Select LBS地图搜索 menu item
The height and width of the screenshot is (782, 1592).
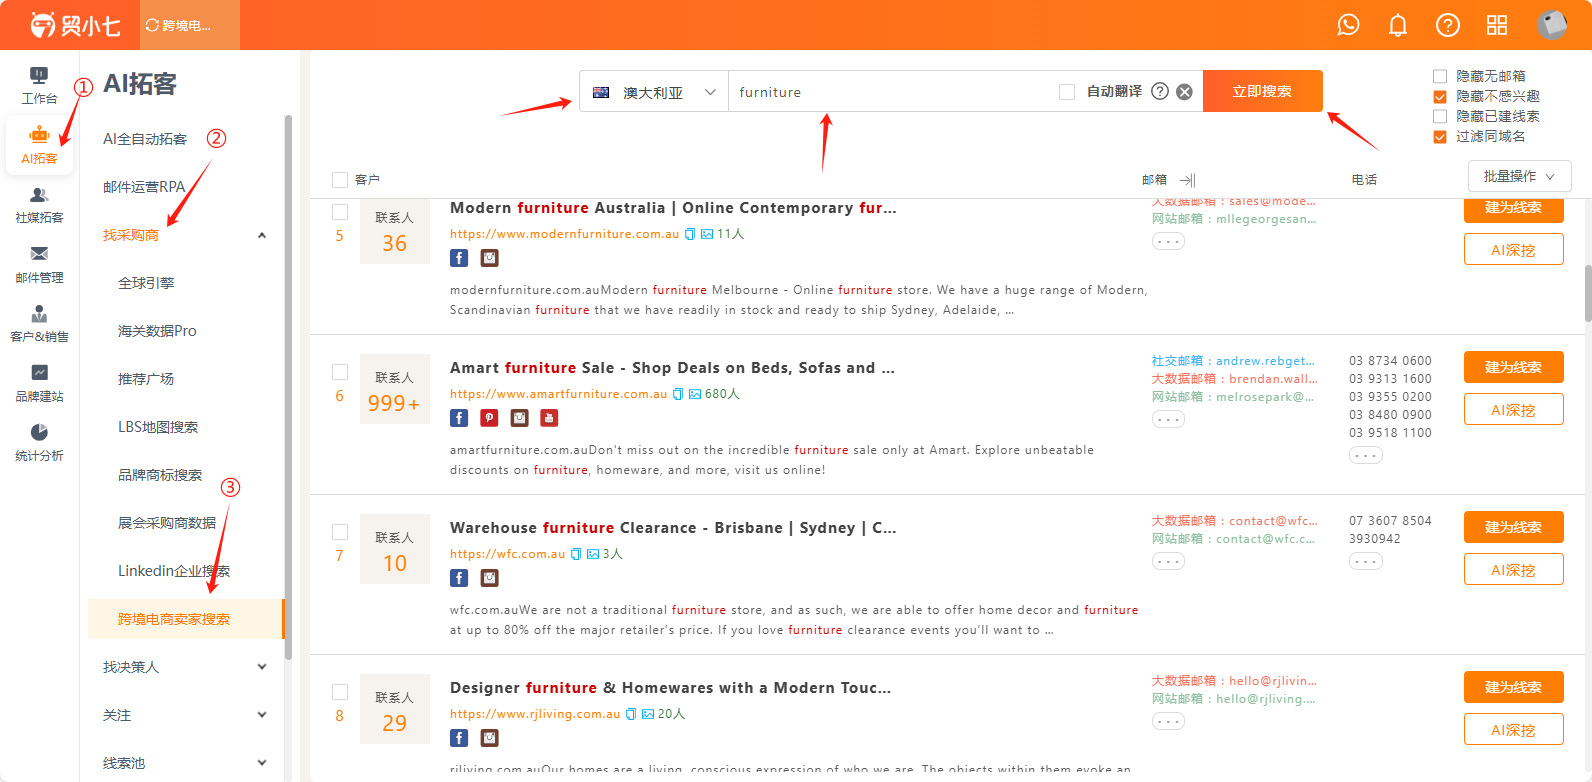tap(158, 427)
